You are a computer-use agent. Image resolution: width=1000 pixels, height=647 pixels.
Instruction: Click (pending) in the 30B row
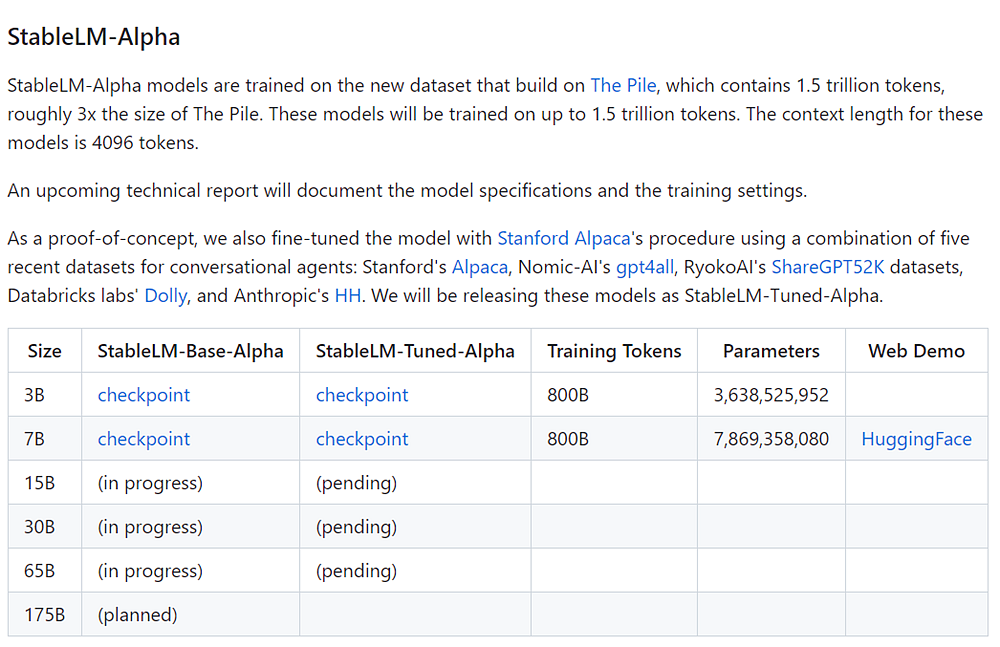pyautogui.click(x=356, y=527)
